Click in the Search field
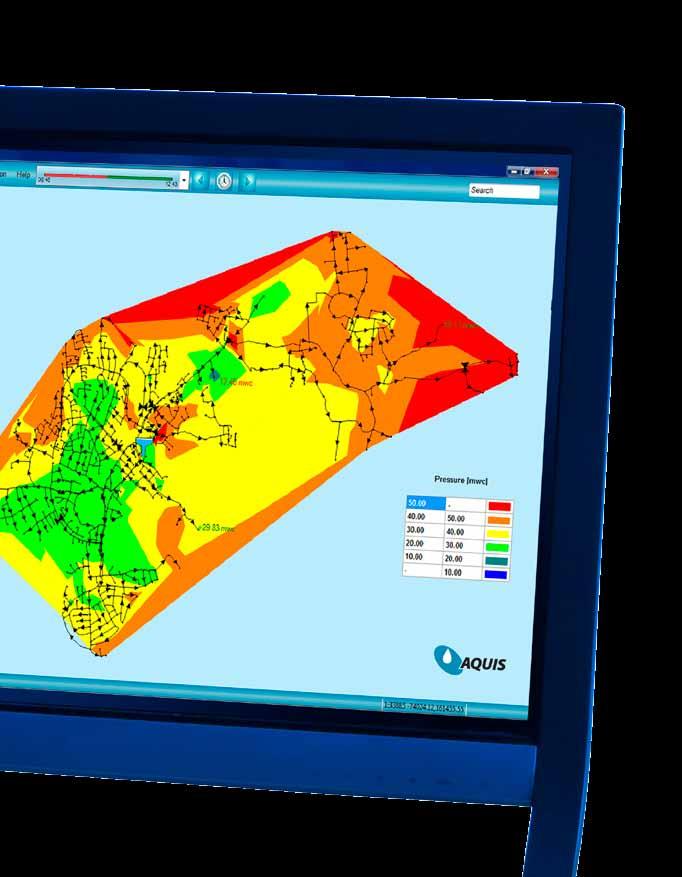Image resolution: width=682 pixels, height=877 pixels. [x=504, y=191]
